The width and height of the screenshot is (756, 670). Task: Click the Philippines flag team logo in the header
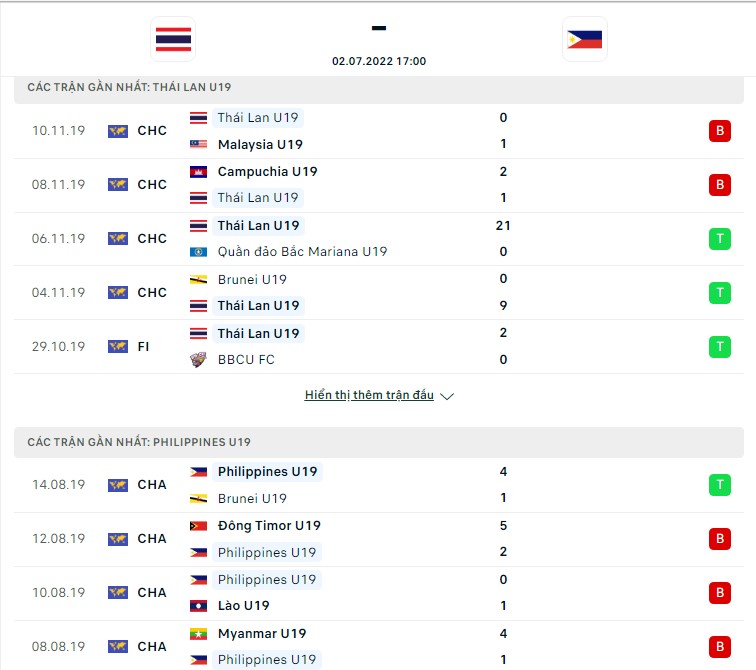[x=585, y=40]
